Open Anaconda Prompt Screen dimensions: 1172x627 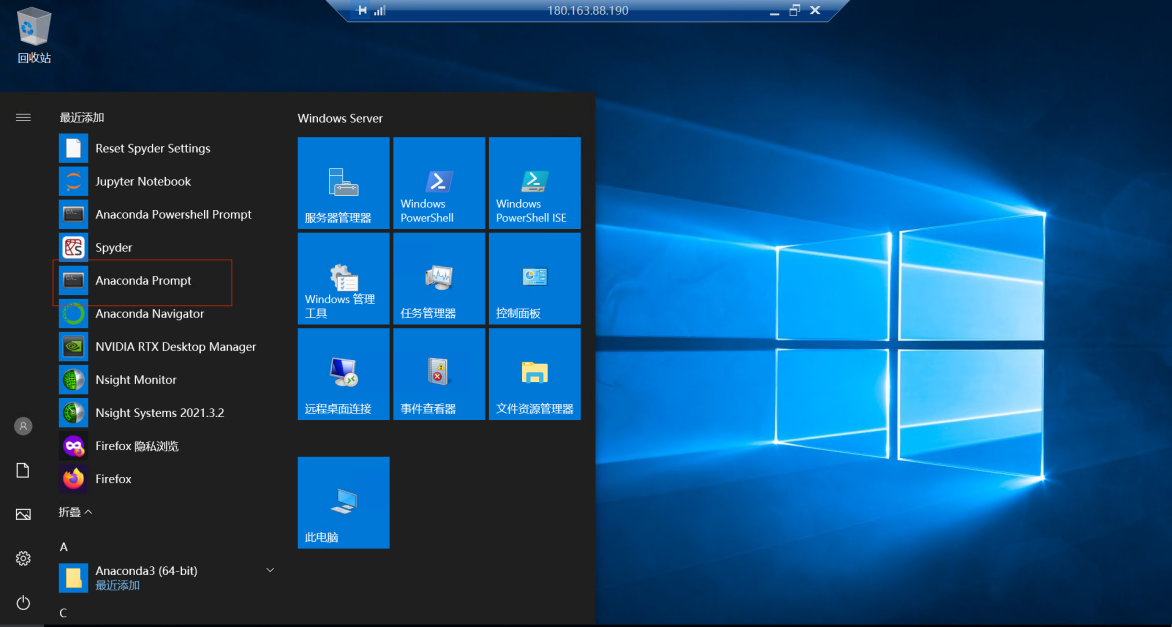[x=143, y=281]
